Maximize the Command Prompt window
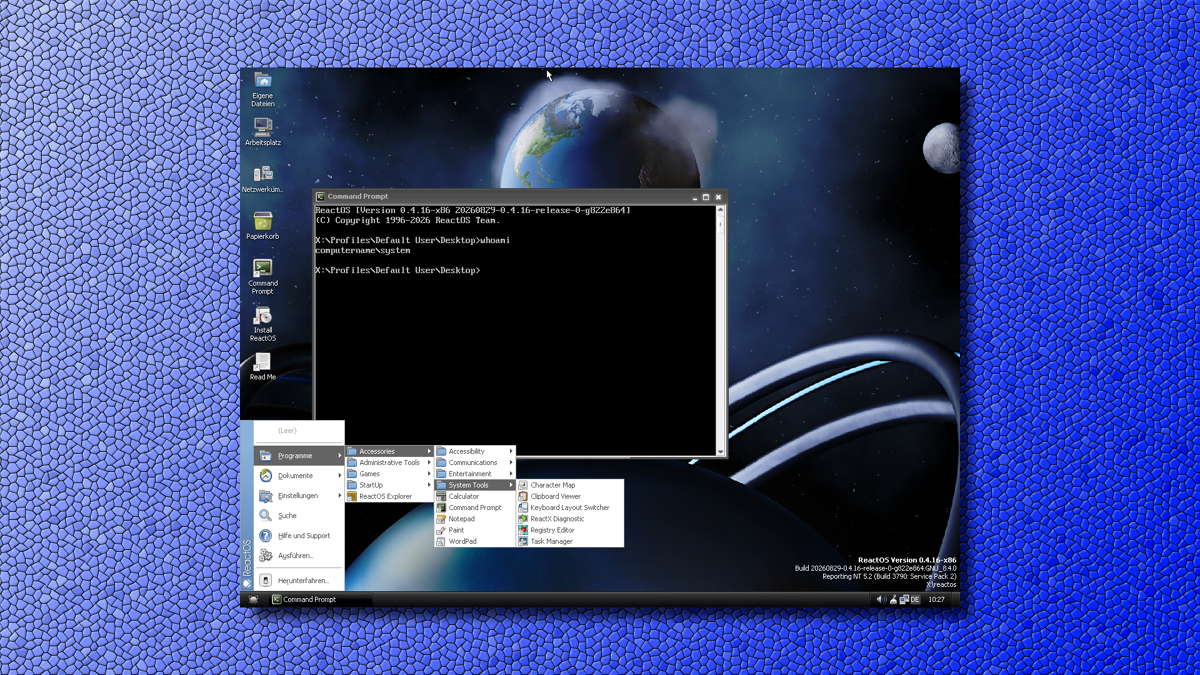Image resolution: width=1200 pixels, height=675 pixels. (706, 197)
